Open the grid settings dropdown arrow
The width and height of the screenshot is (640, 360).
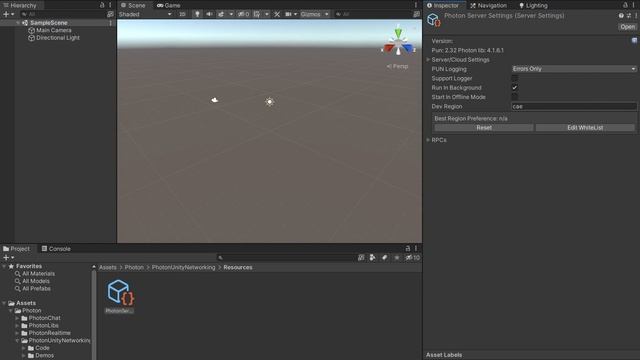point(267,14)
